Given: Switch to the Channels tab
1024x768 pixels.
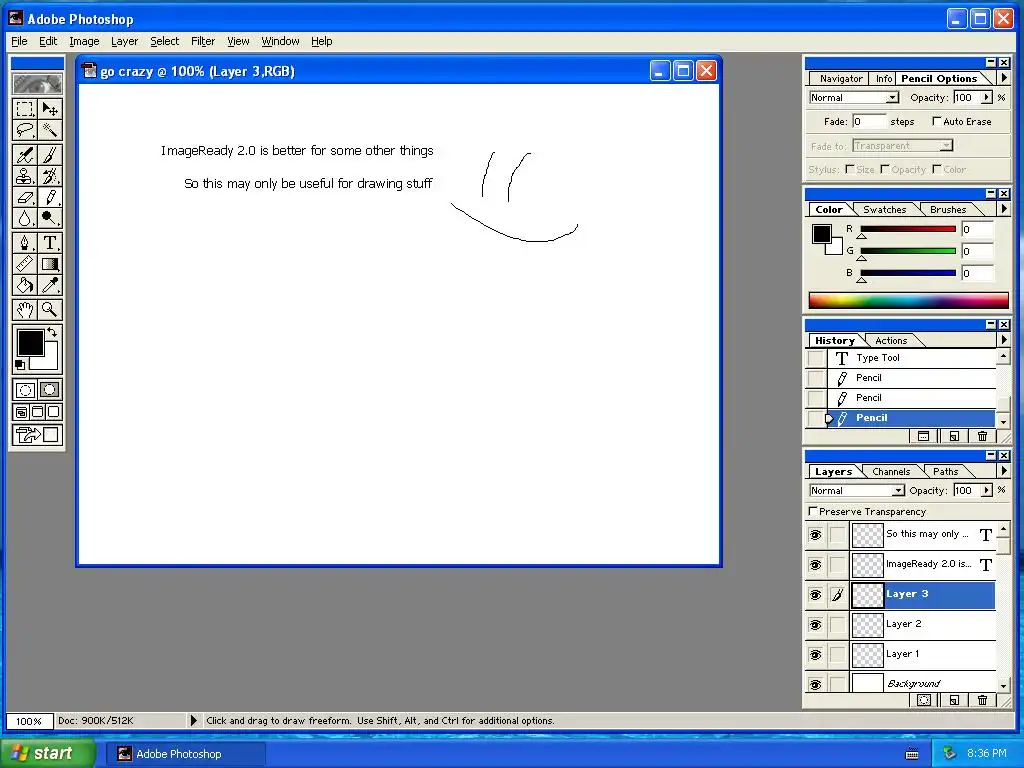Looking at the screenshot, I should coord(891,472).
